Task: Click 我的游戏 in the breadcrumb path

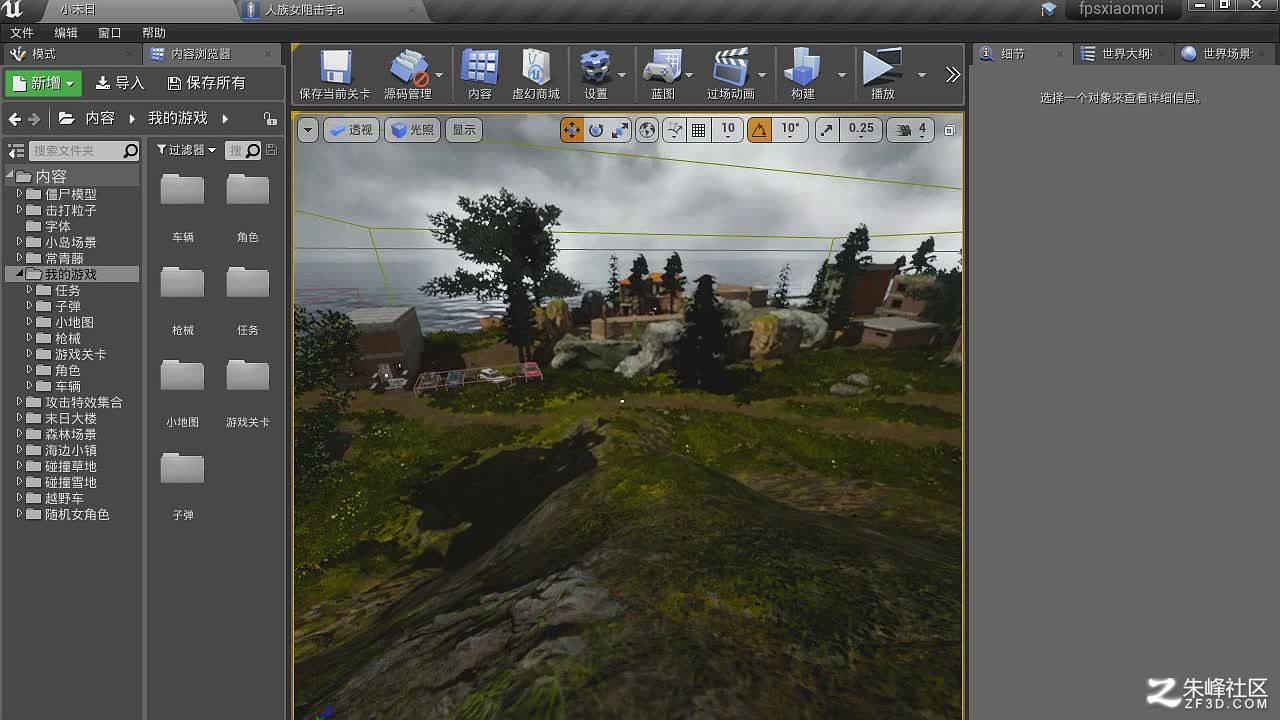Action: [x=178, y=118]
